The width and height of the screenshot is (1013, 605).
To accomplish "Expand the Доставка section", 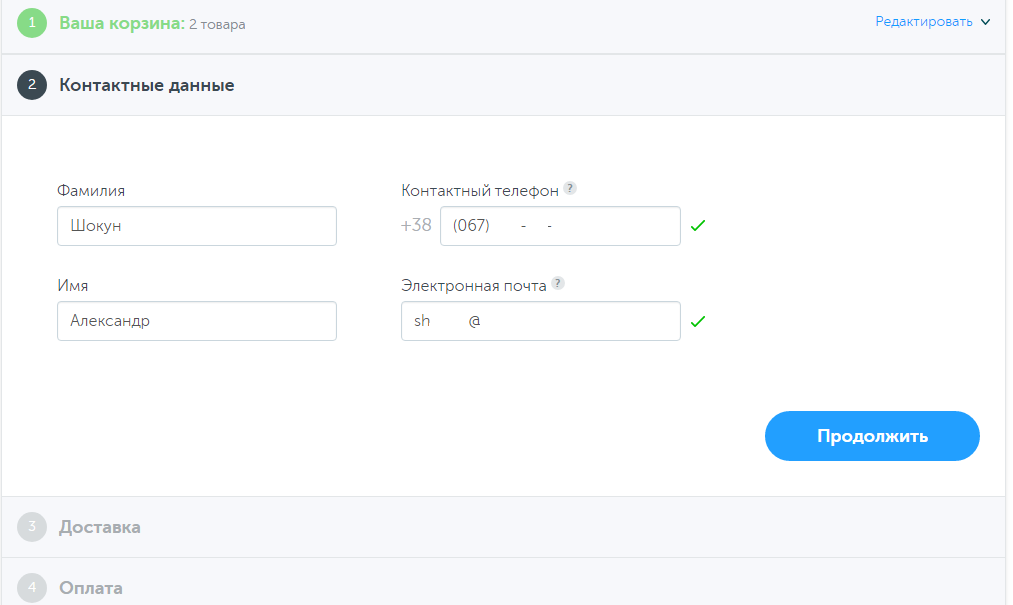I will [100, 527].
